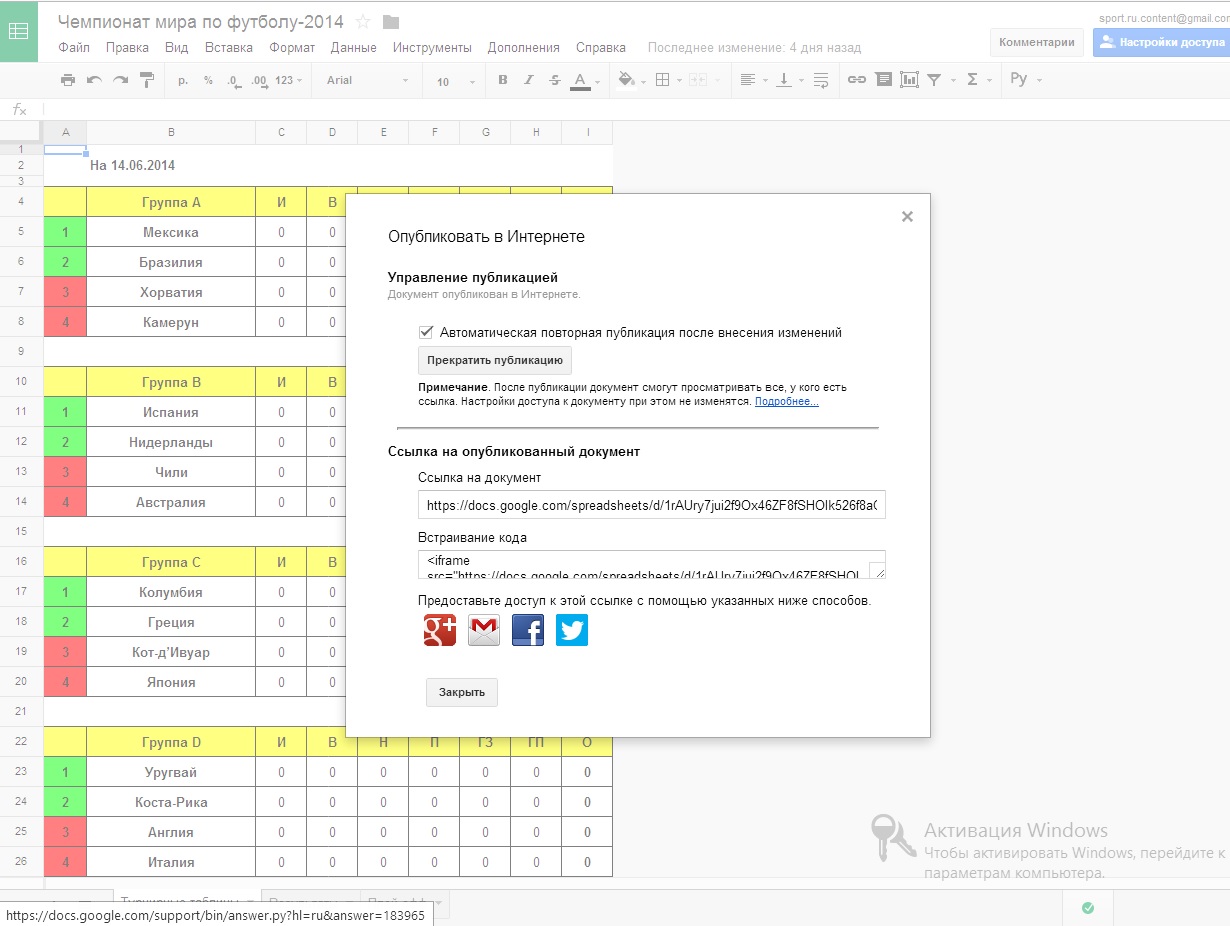Print the spreadsheet
This screenshot has height=926, width=1230.
pos(68,80)
